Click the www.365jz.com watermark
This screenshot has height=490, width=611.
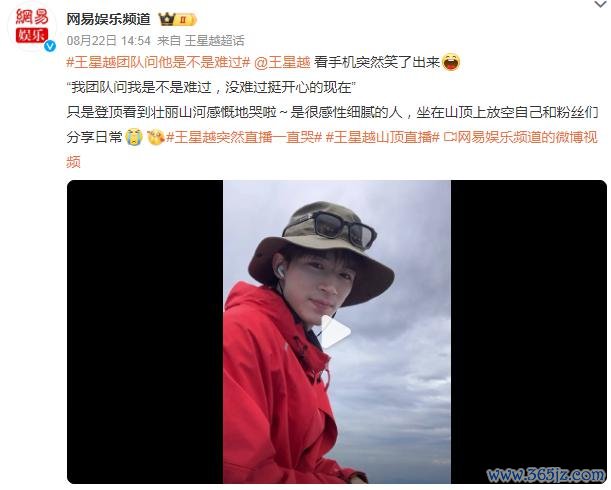coord(546,474)
